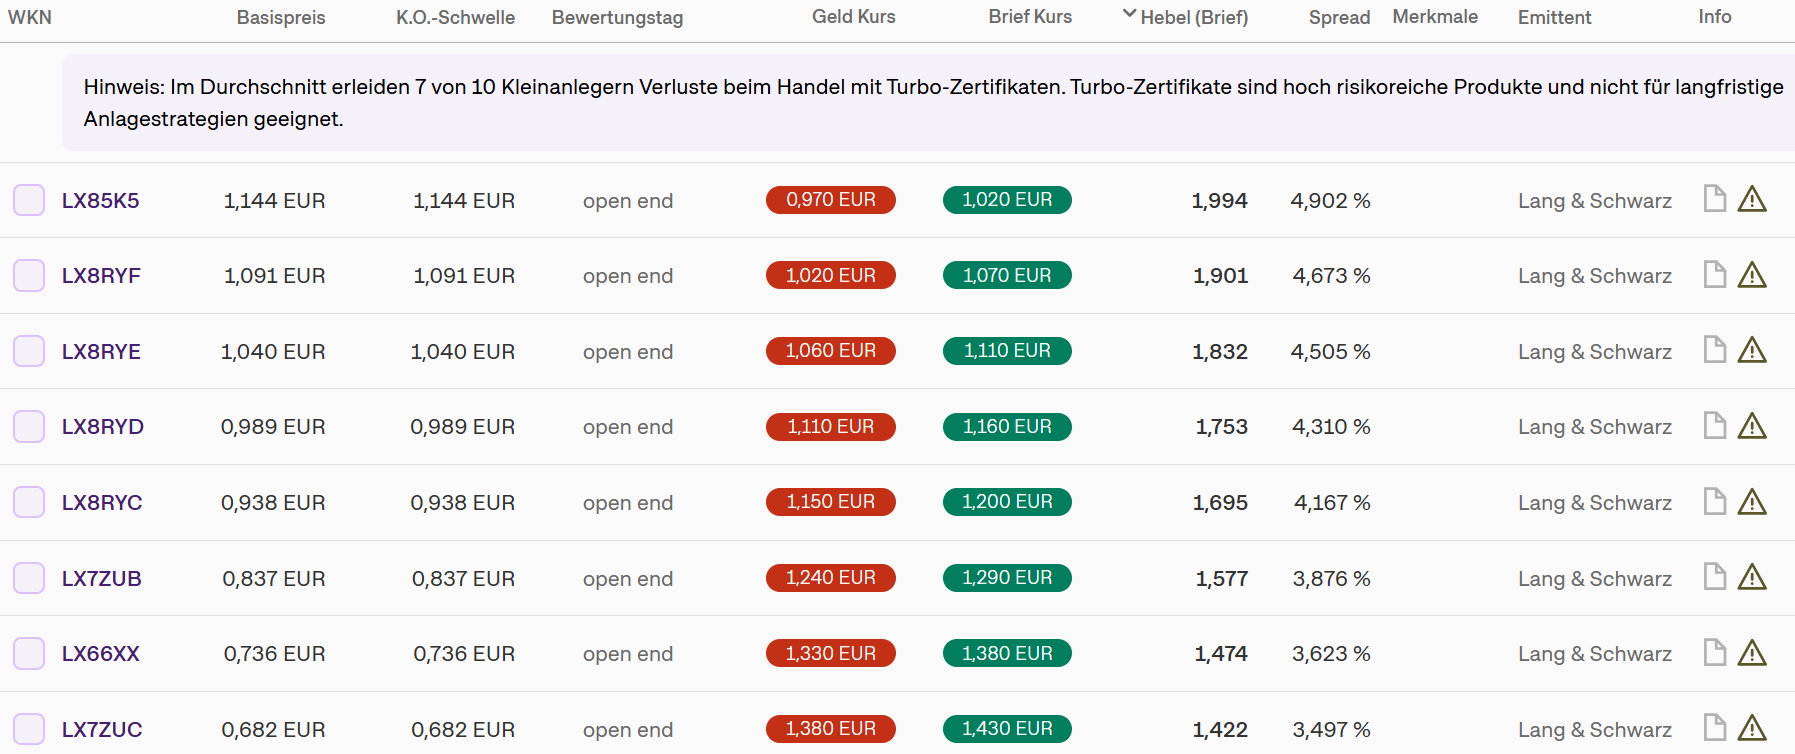
Task: Select Hebel value 1,994
Action: pos(1220,201)
